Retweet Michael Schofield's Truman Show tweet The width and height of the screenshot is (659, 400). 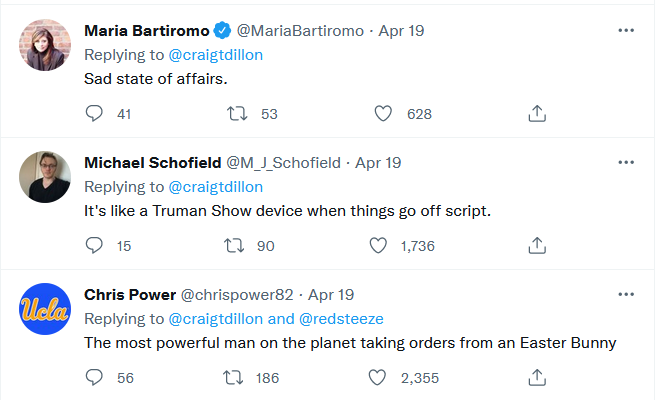coord(239,245)
